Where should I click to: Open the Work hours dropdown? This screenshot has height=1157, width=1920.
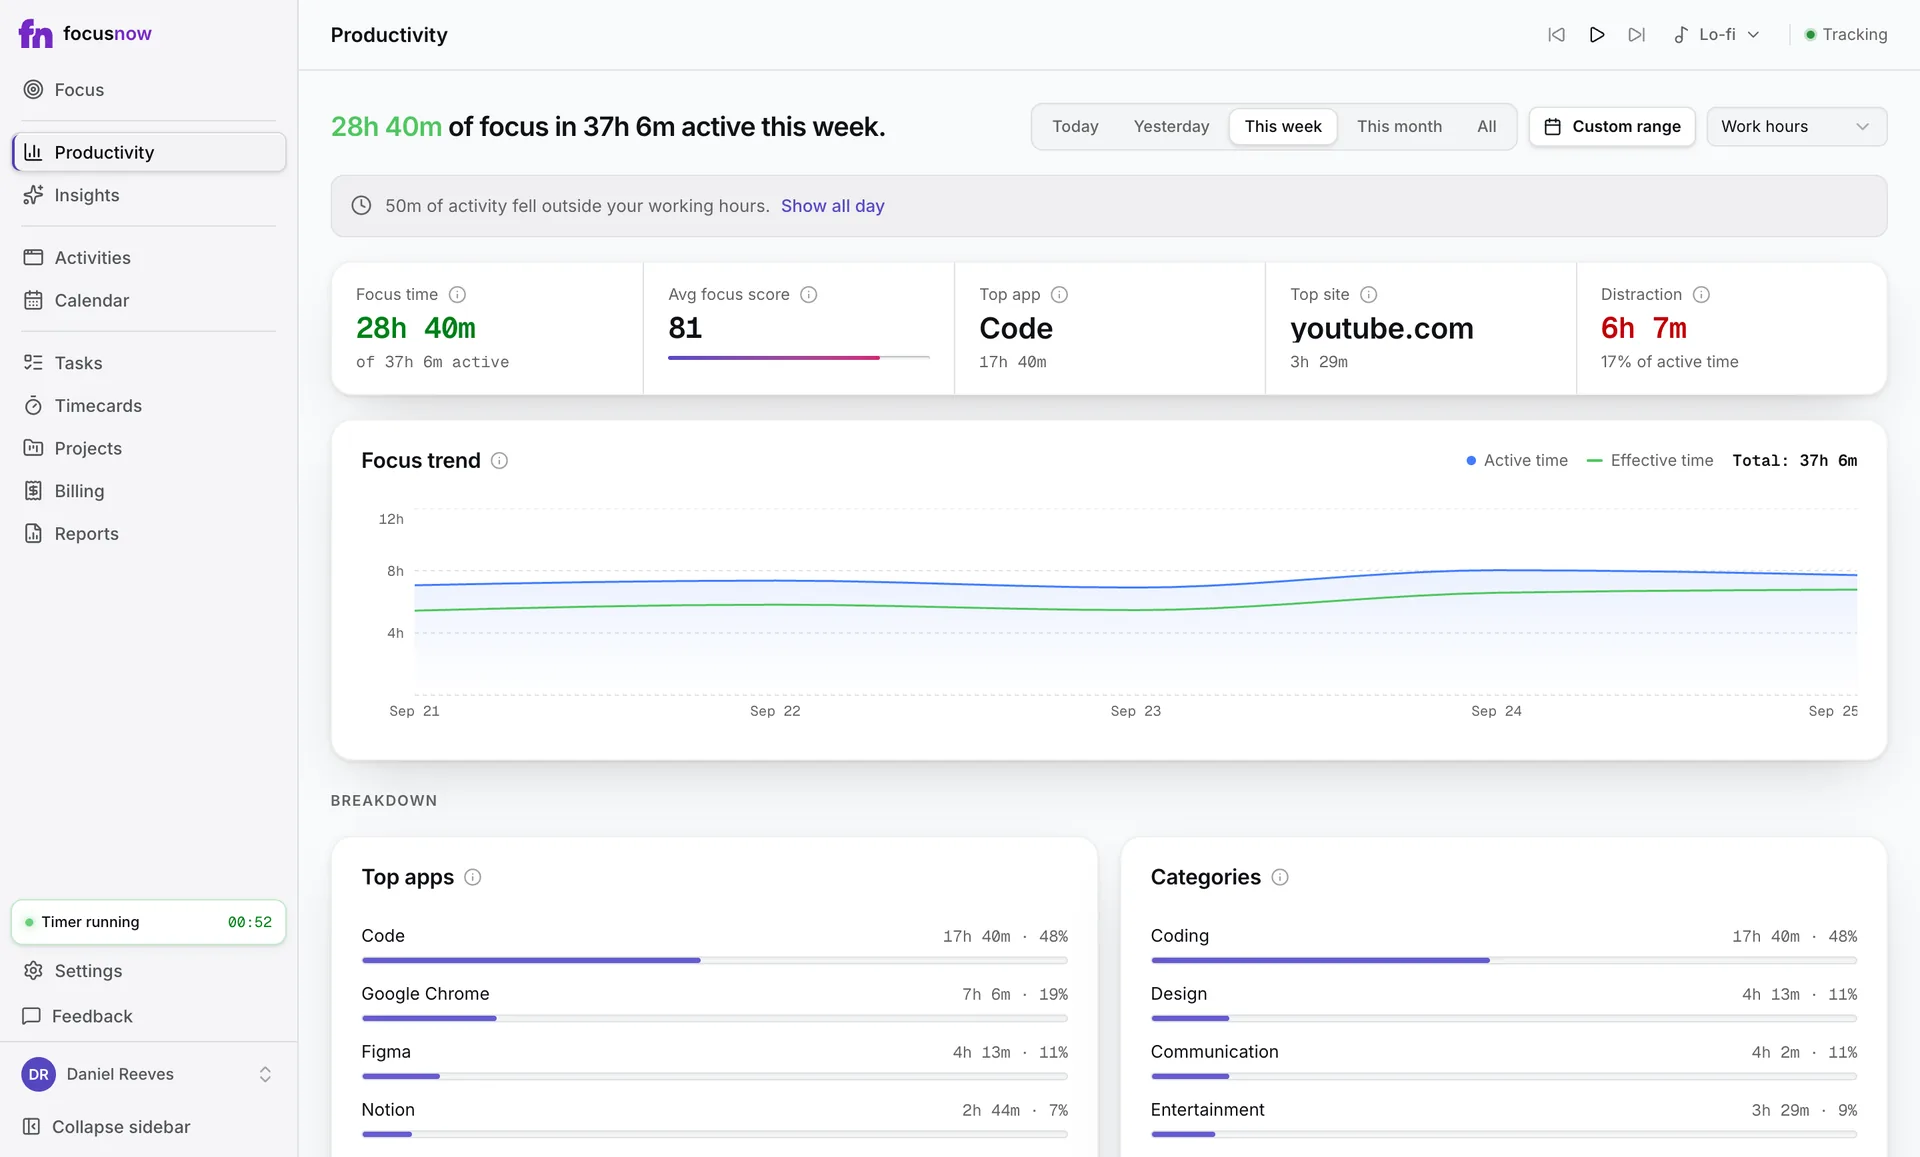click(x=1796, y=127)
